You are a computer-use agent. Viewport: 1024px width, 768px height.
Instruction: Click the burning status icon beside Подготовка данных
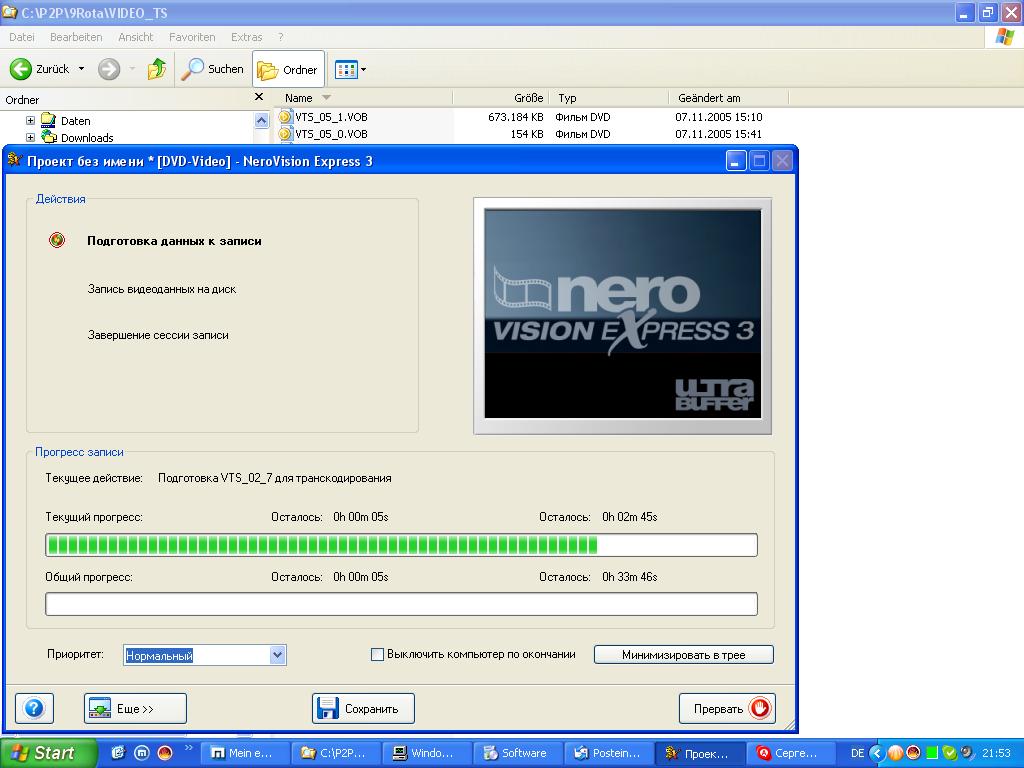(57, 240)
